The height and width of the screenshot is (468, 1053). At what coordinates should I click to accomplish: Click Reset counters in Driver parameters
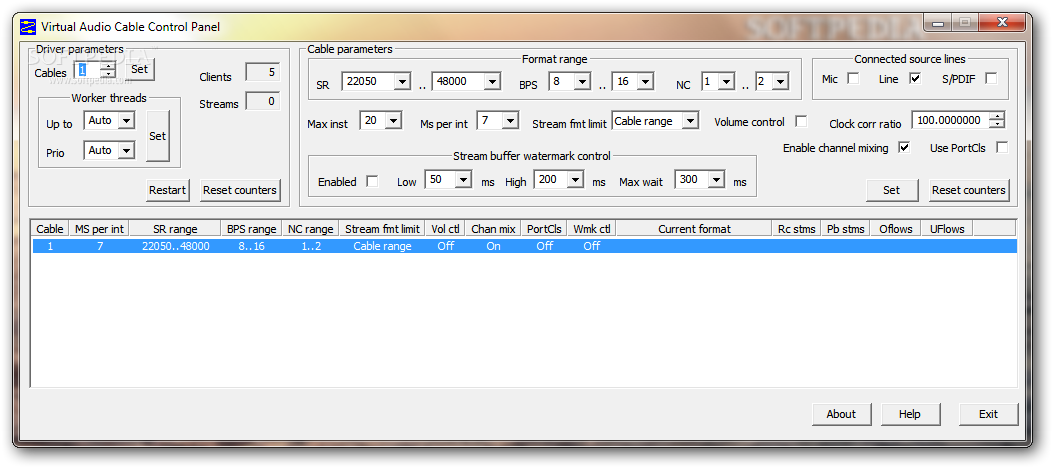tap(240, 190)
